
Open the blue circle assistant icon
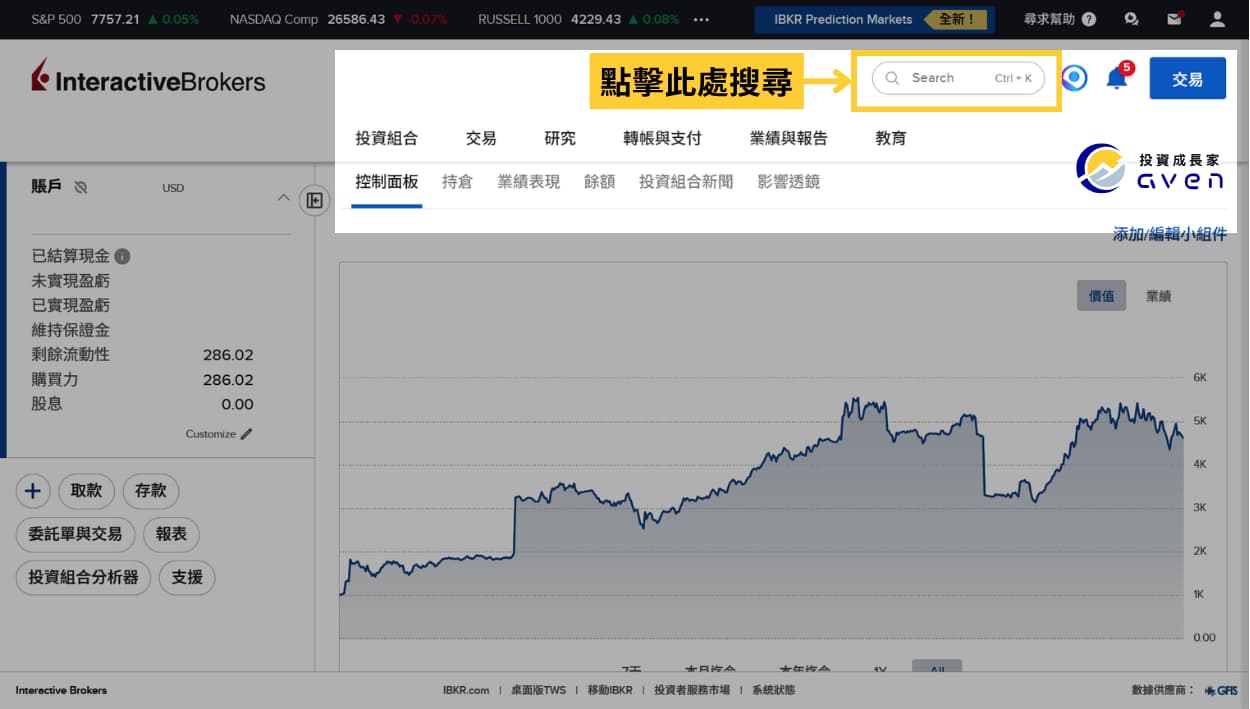click(x=1074, y=78)
